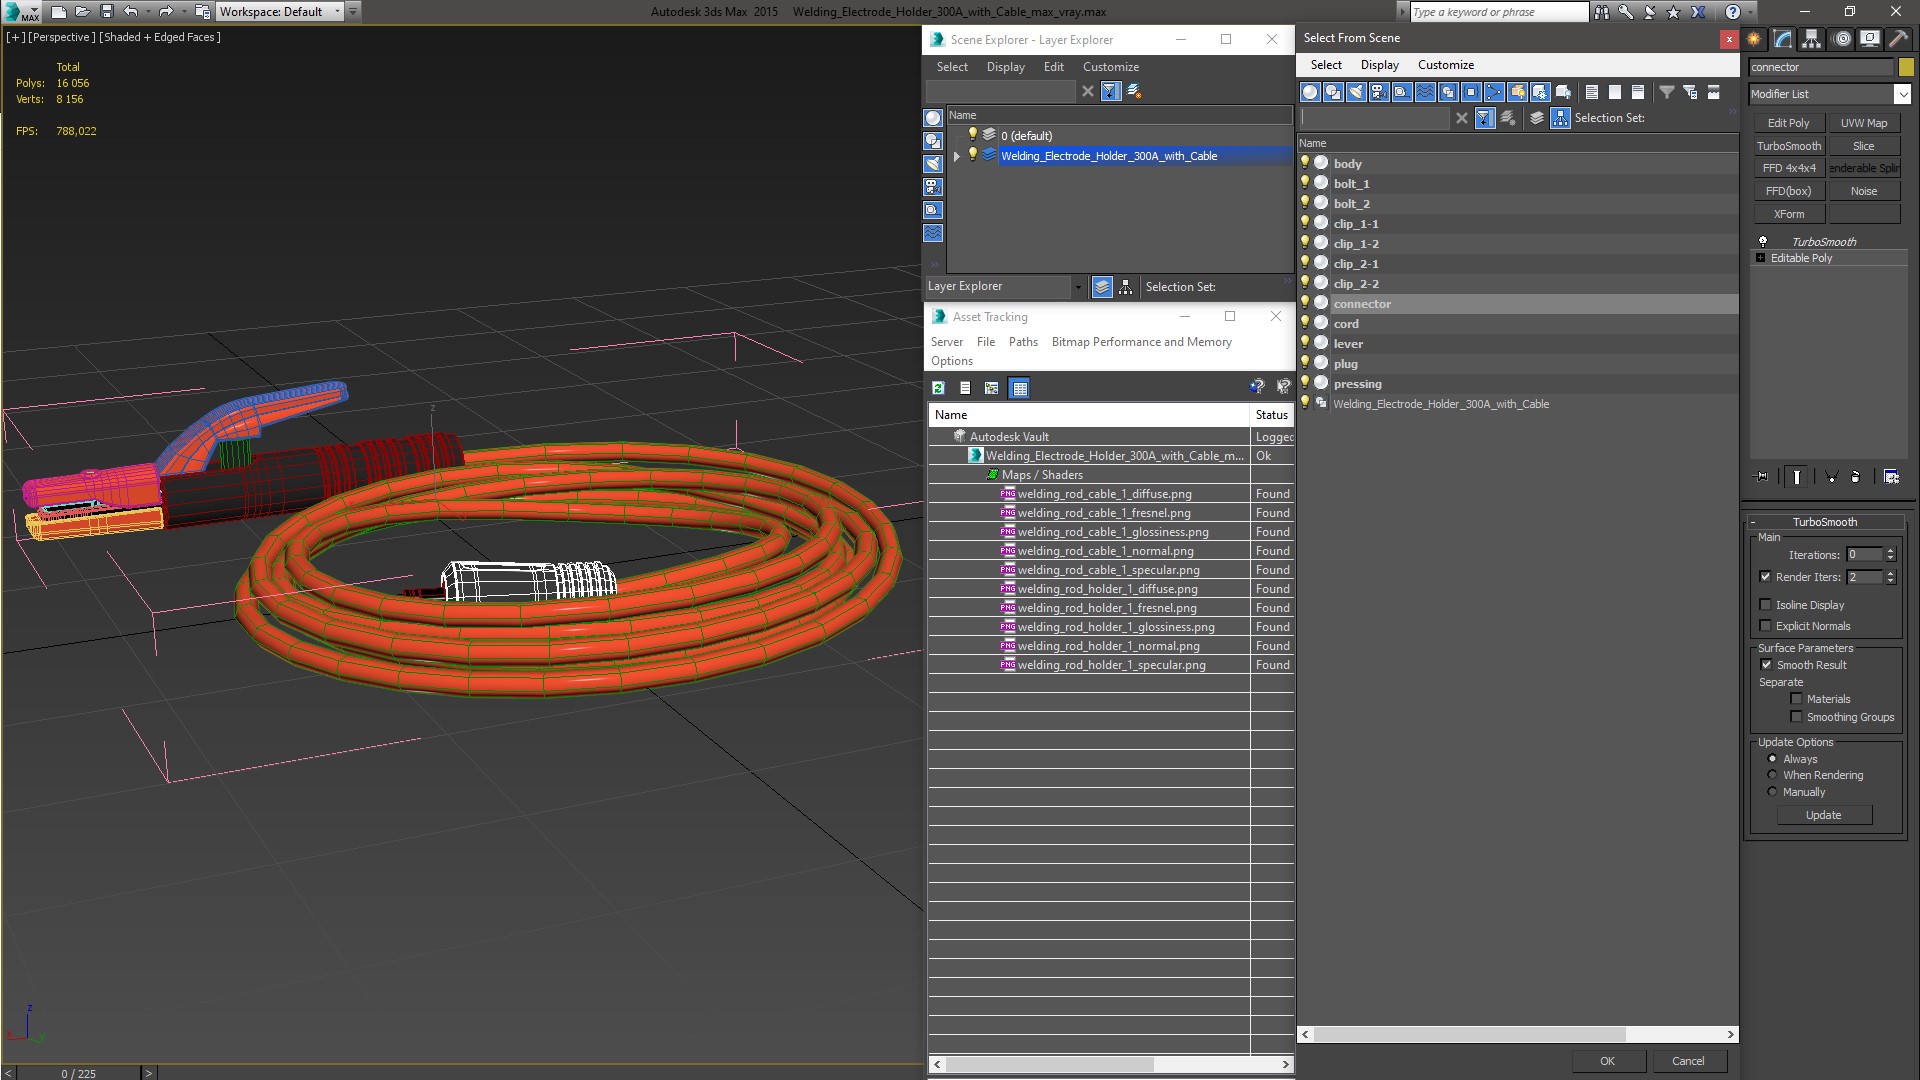Open Select menu in Scene Explorer
The height and width of the screenshot is (1080, 1920).
[951, 67]
